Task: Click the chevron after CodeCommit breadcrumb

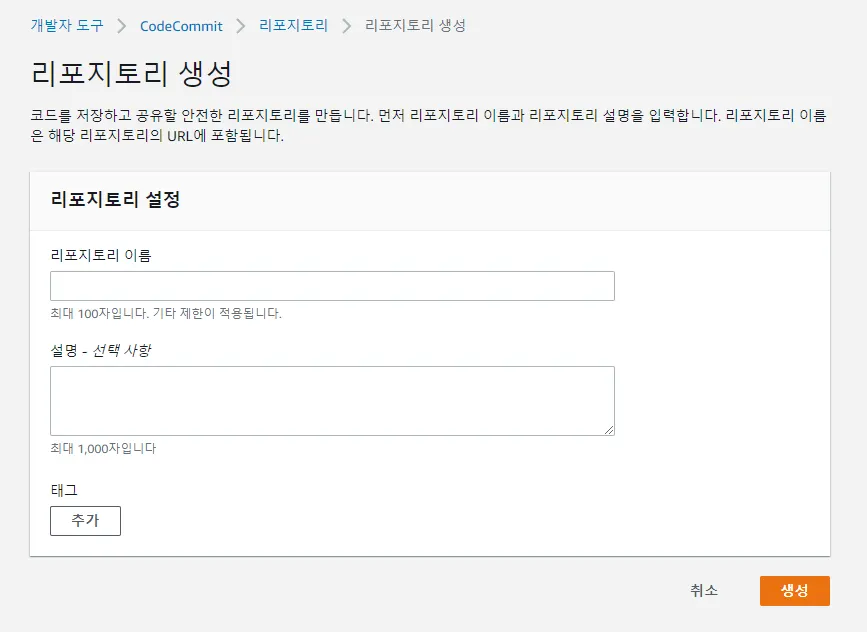Action: pyautogui.click(x=240, y=26)
